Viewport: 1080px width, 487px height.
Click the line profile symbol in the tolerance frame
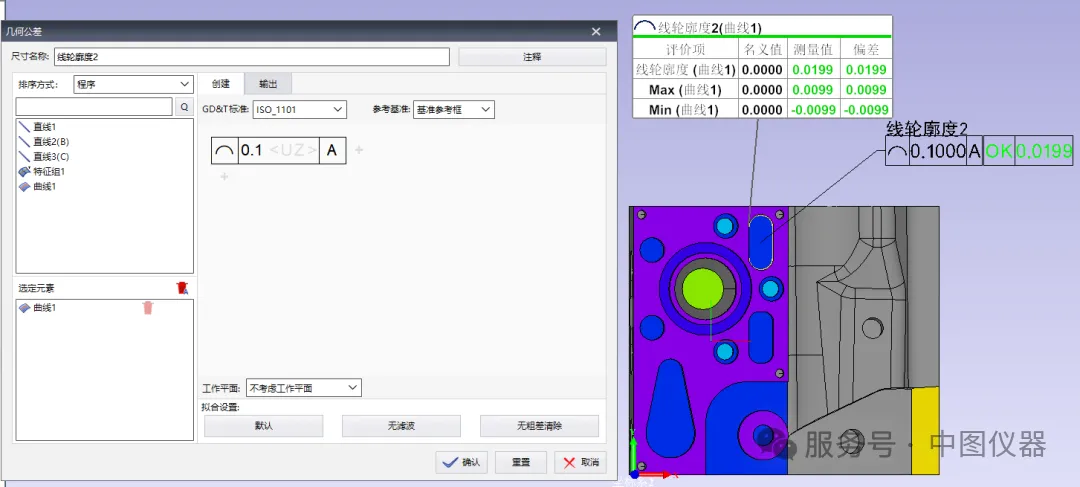[224, 151]
